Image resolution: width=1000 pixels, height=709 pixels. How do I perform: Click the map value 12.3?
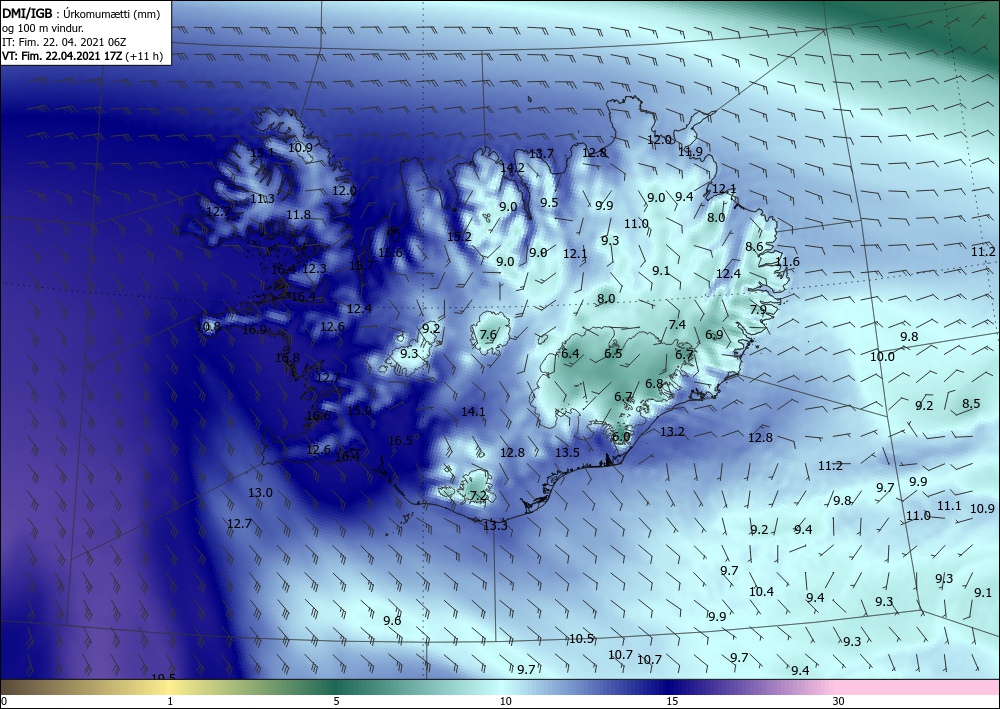(x=314, y=269)
